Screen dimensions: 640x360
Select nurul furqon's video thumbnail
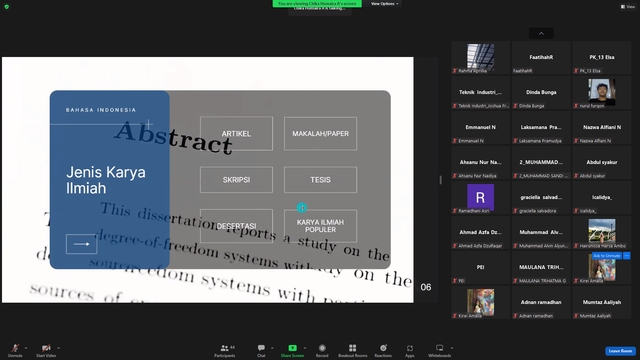[602, 92]
